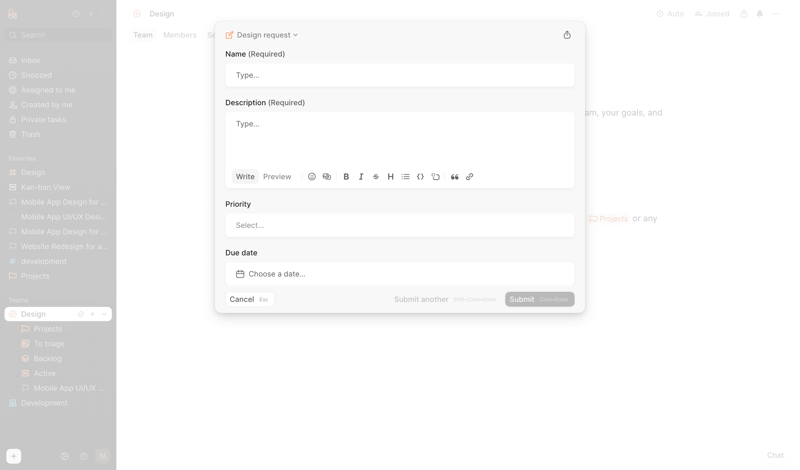Click the Design team header icon

pyautogui.click(x=137, y=14)
